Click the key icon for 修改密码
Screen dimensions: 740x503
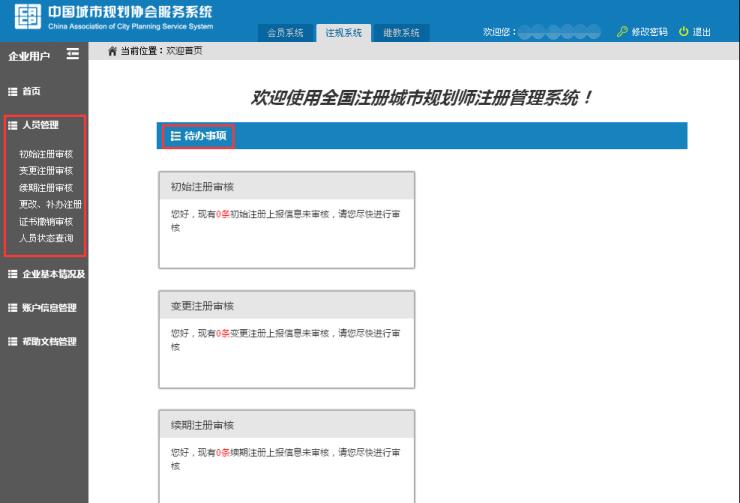pos(622,32)
